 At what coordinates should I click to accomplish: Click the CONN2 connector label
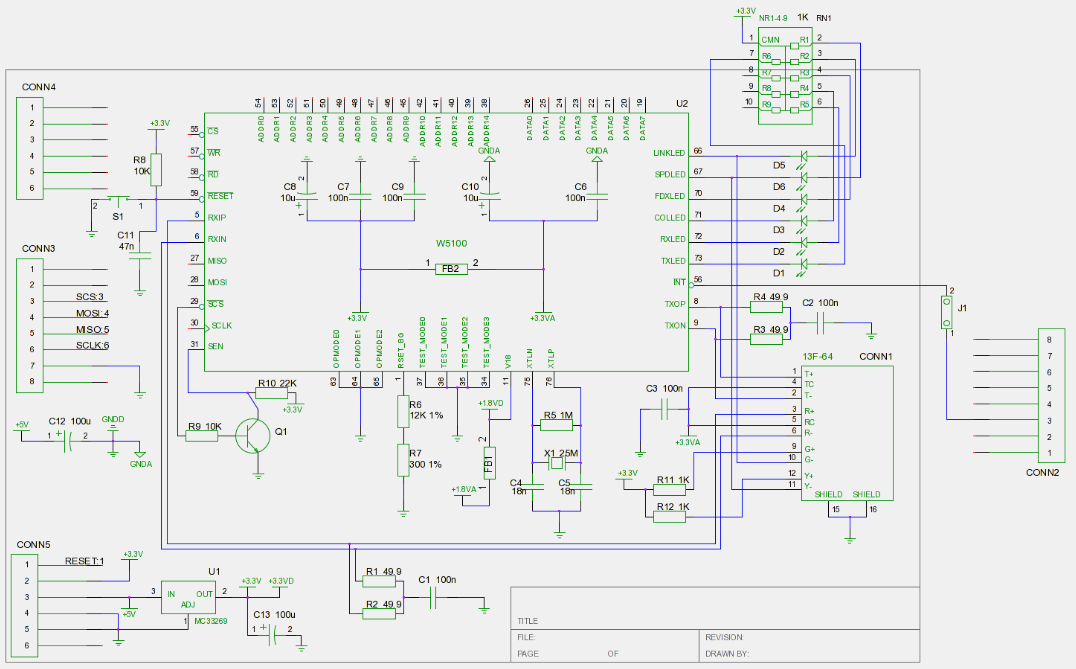[1042, 473]
